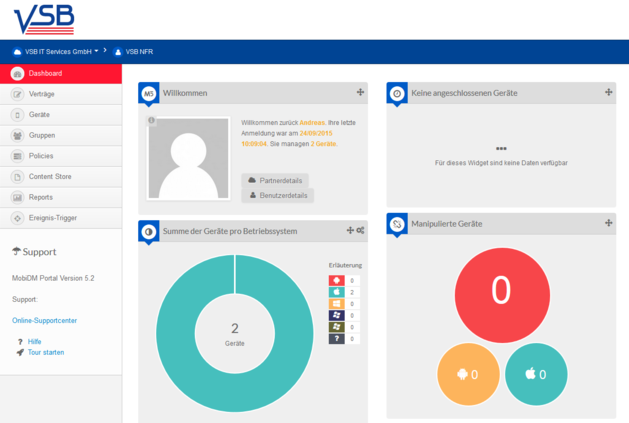Image resolution: width=629 pixels, height=423 pixels.
Task: Click the info icon on the avatar
Action: [x=151, y=120]
